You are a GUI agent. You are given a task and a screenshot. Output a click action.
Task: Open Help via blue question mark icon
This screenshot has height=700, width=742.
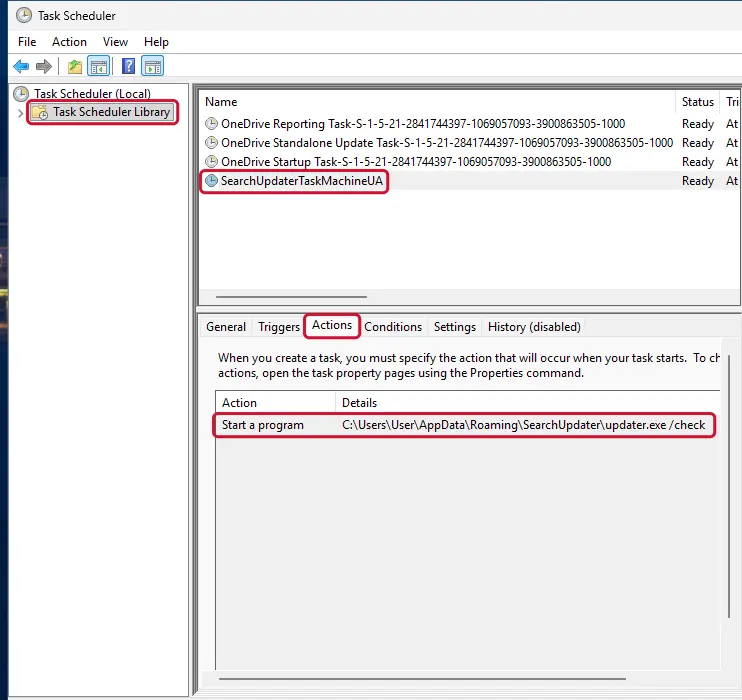tap(128, 66)
